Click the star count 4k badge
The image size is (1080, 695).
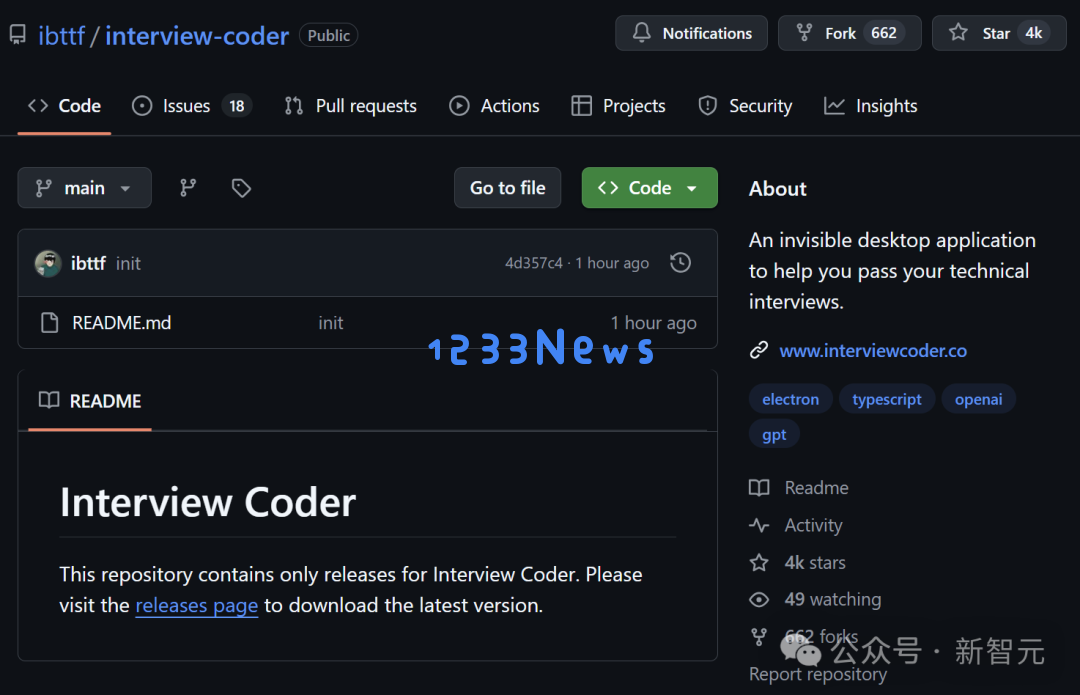coord(1034,33)
